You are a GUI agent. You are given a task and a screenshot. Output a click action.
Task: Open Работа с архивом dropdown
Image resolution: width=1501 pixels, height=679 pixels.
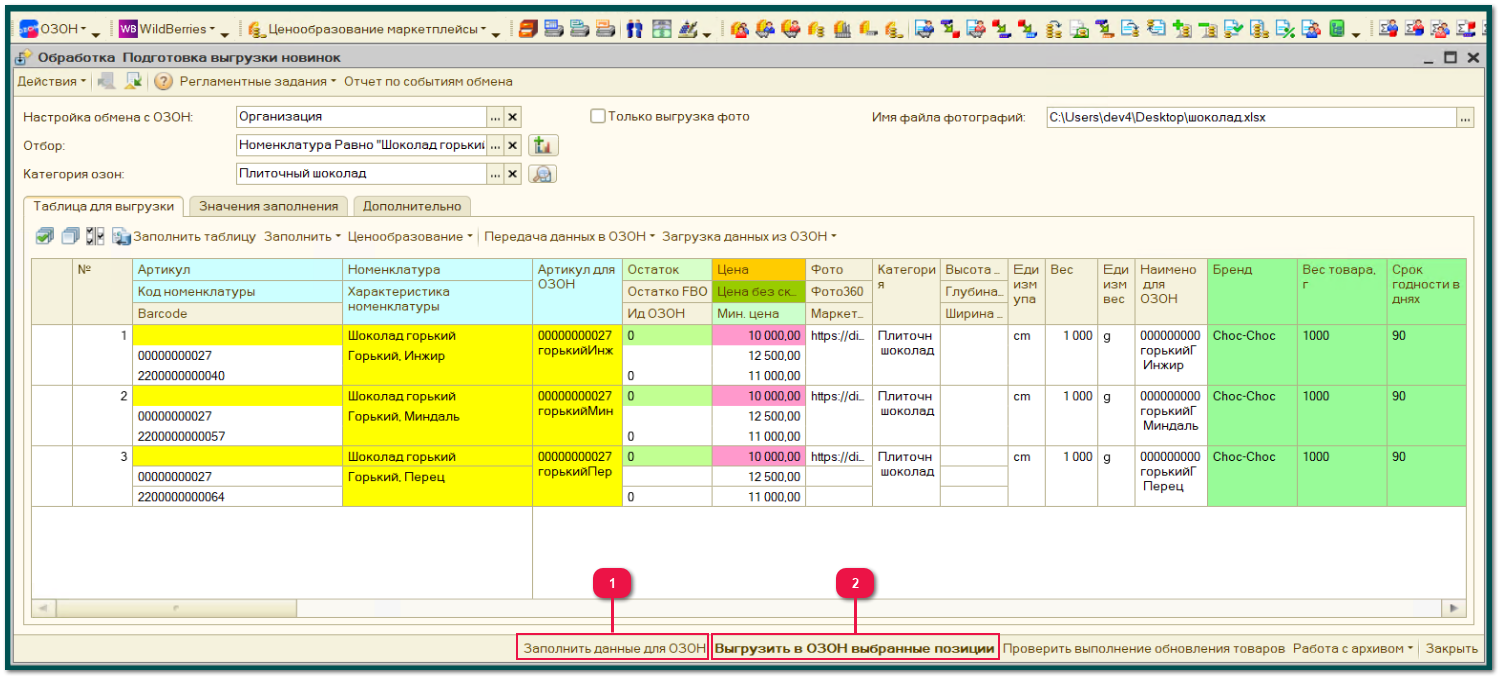coord(1354,648)
